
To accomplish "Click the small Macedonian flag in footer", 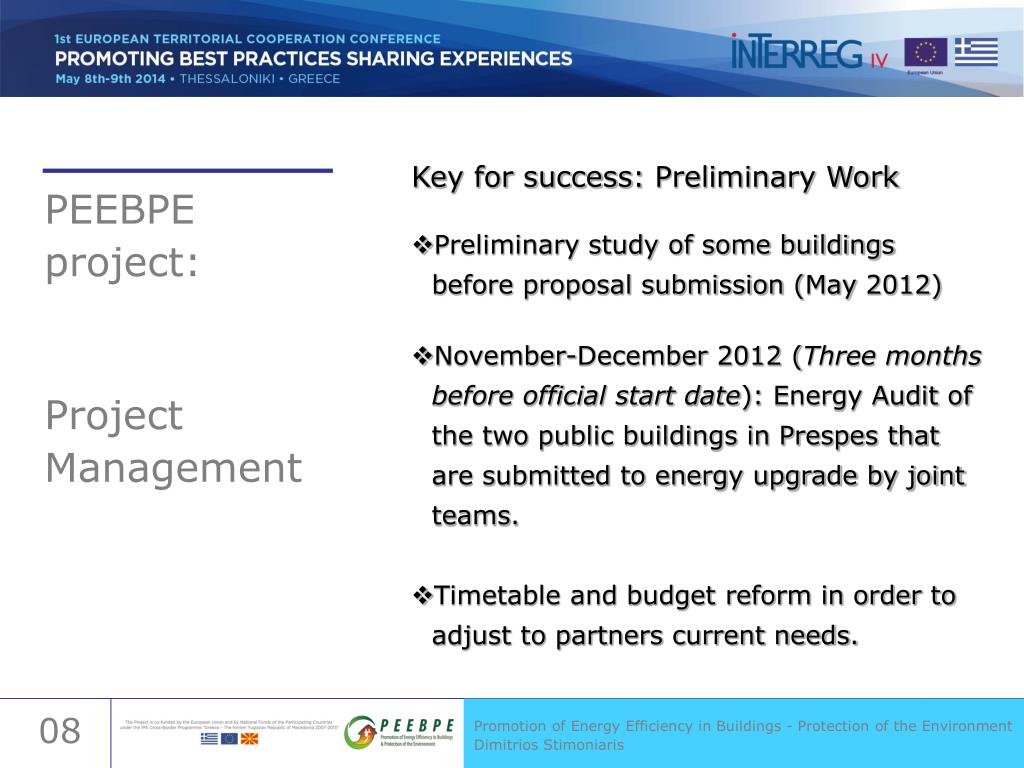I will (x=249, y=739).
